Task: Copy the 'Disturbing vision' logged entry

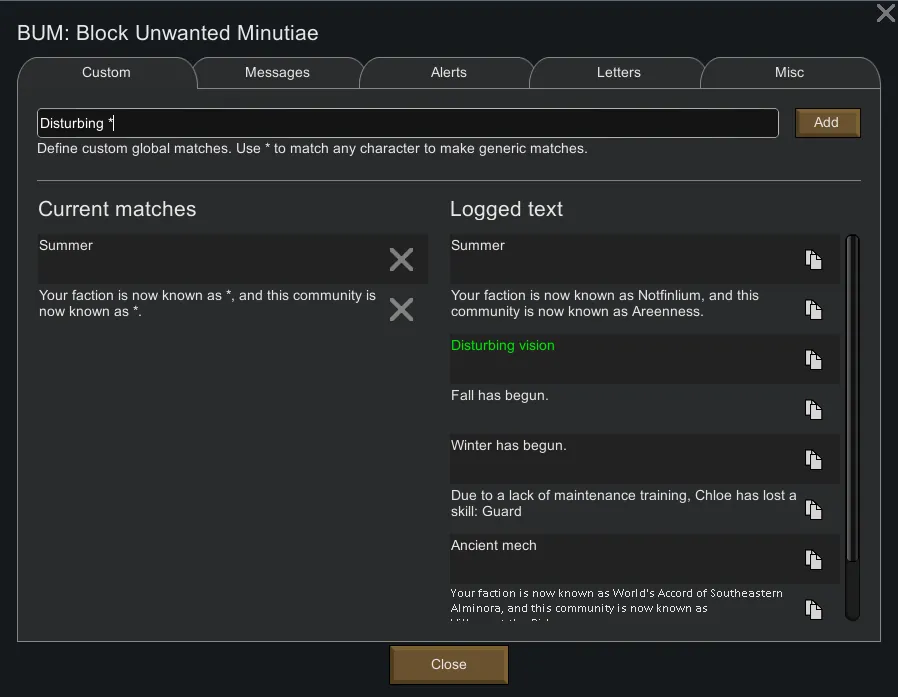Action: click(814, 360)
